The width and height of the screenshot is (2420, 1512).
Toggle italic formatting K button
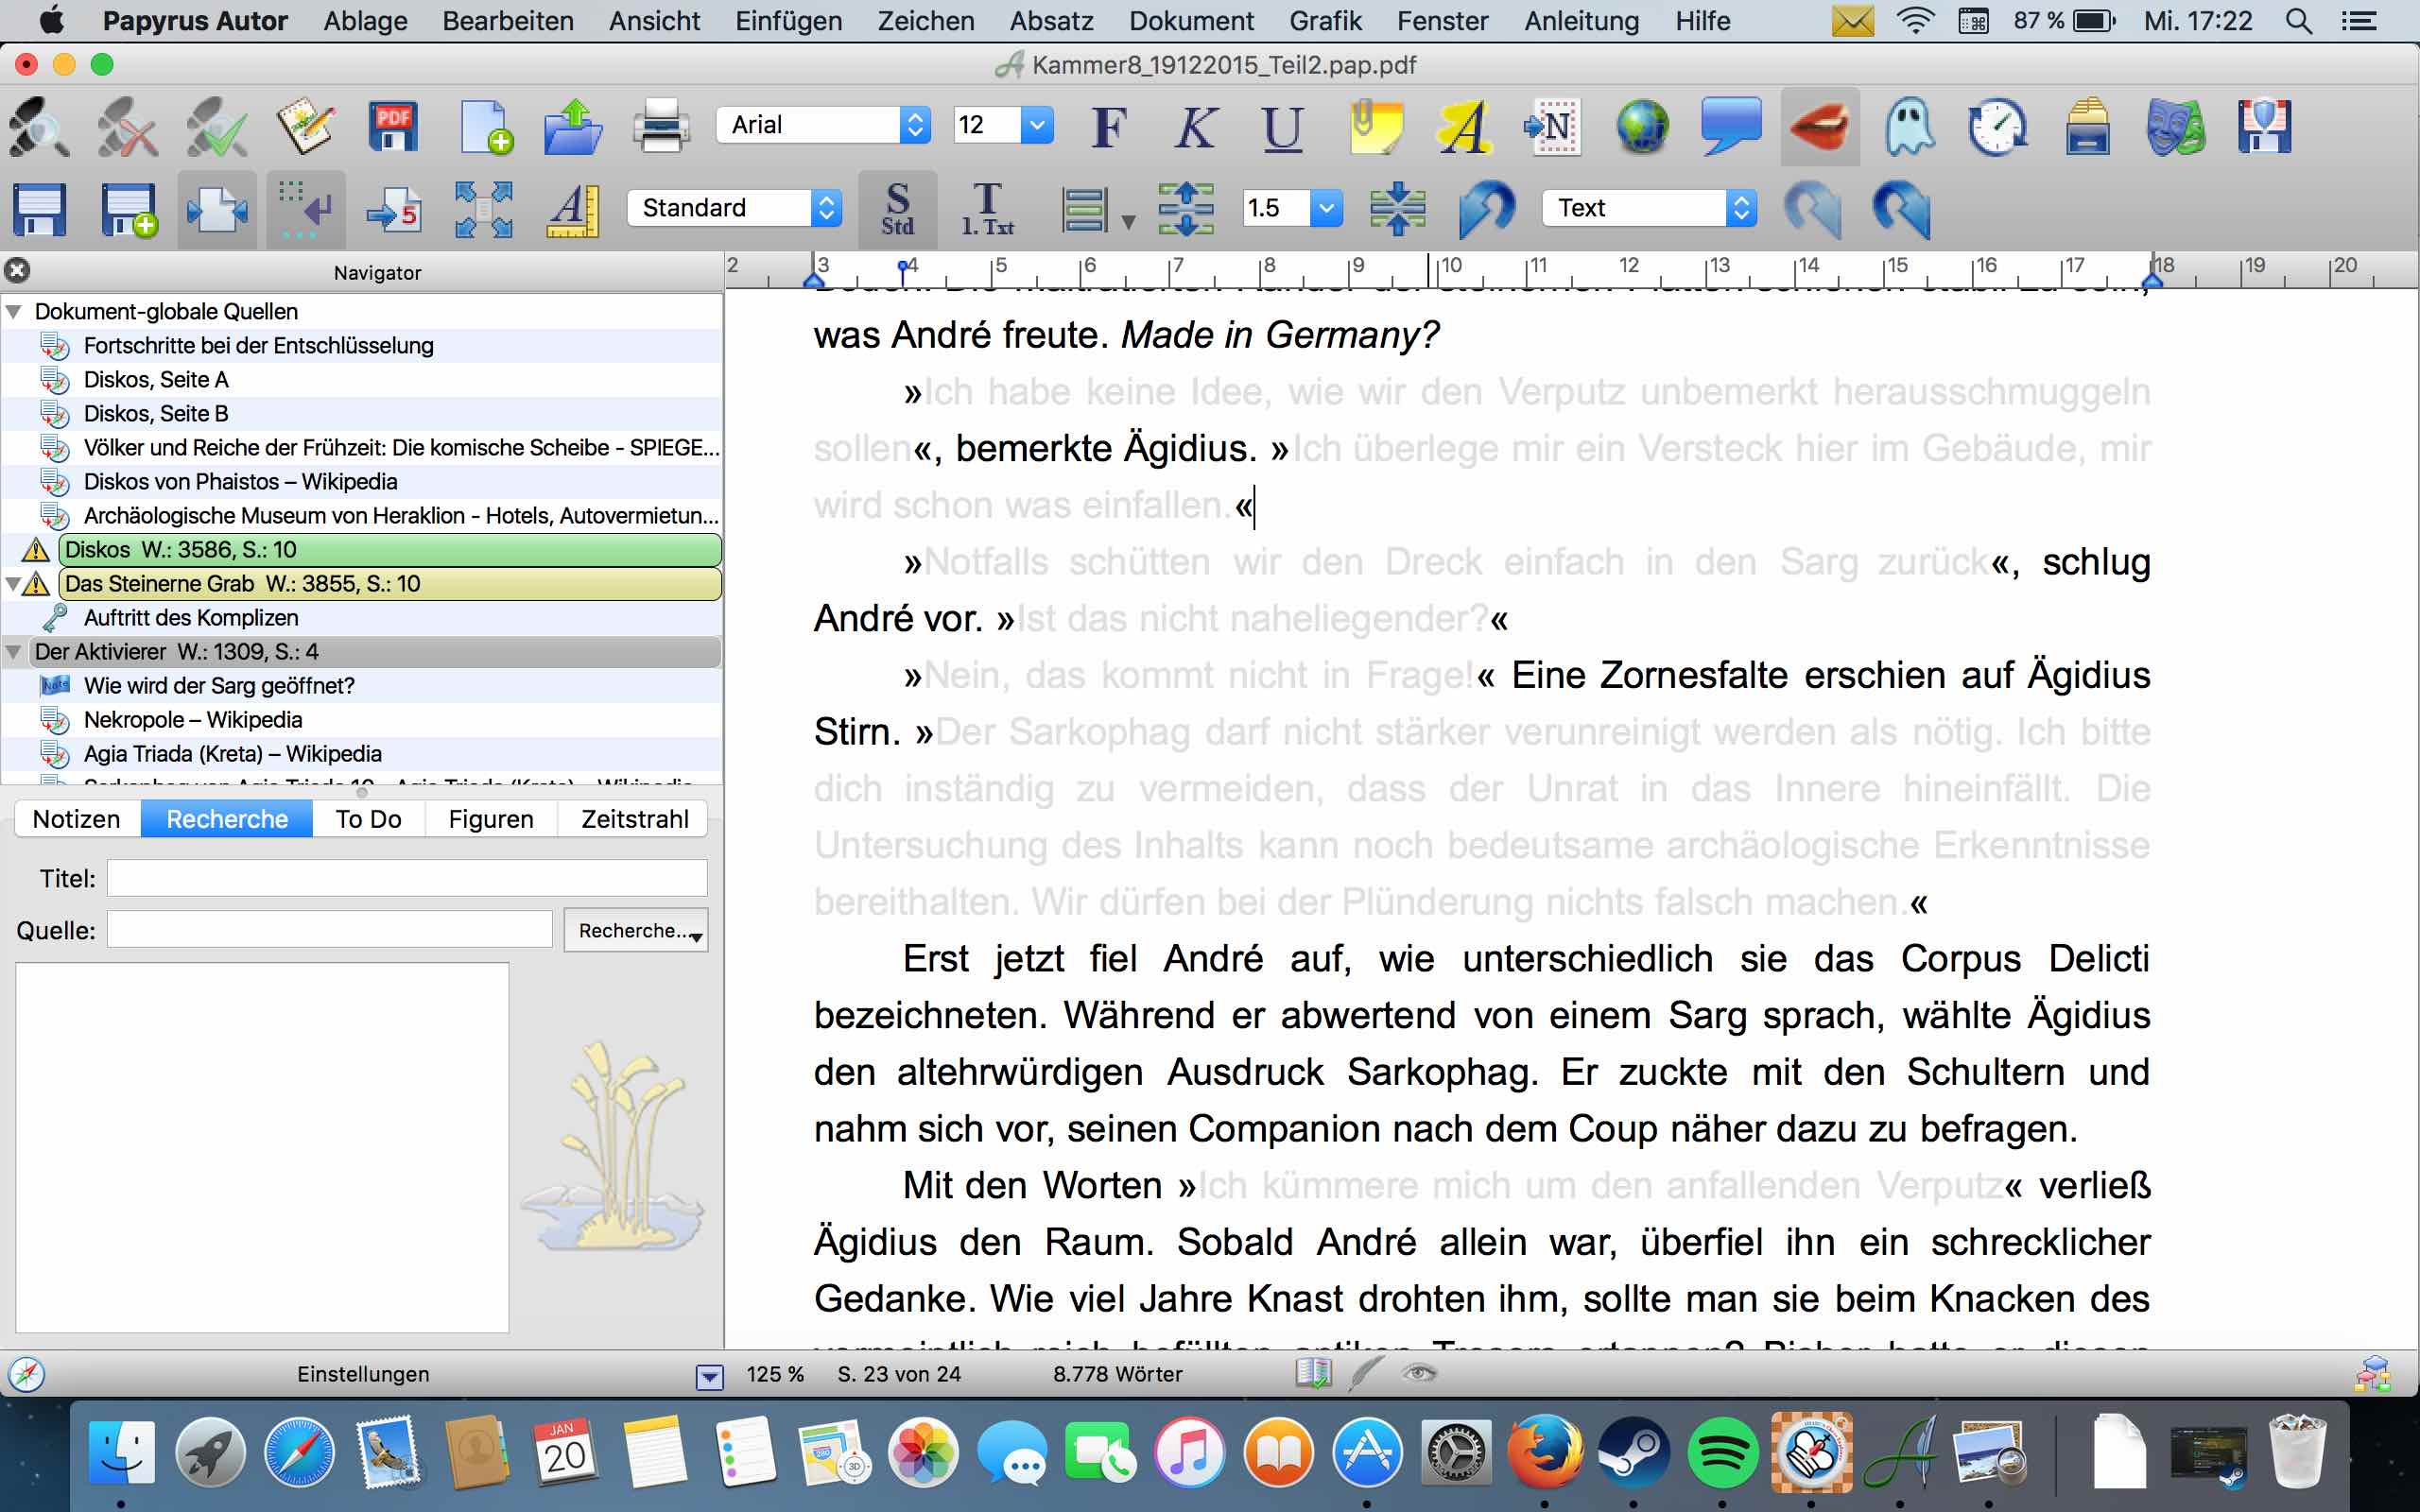point(1195,126)
